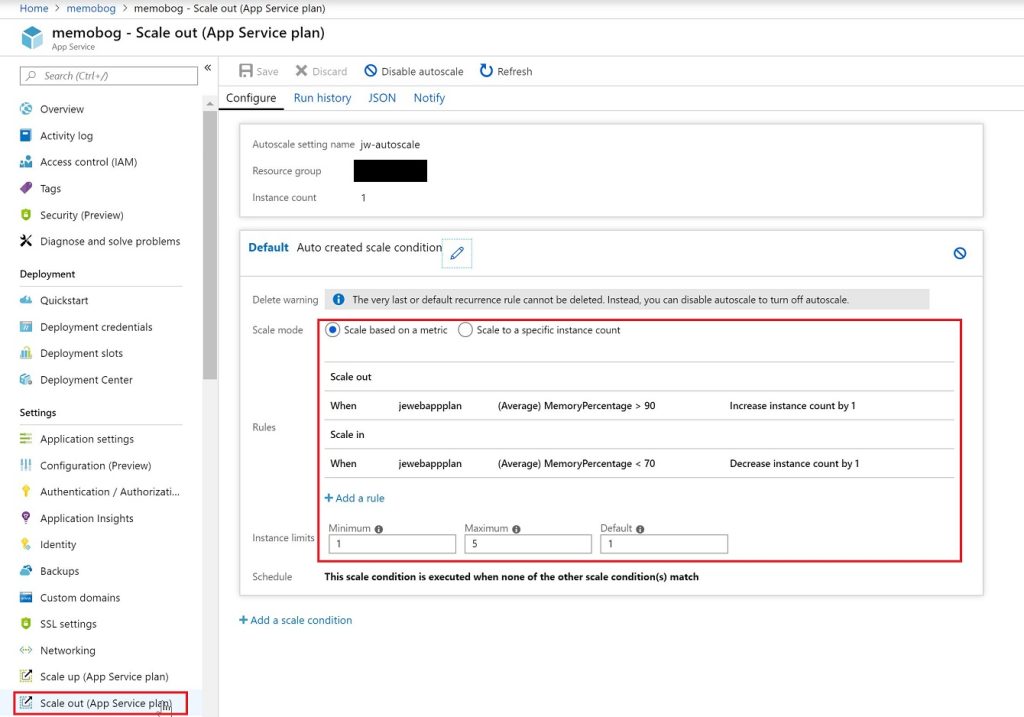Go to Home in breadcrumb

(34, 8)
